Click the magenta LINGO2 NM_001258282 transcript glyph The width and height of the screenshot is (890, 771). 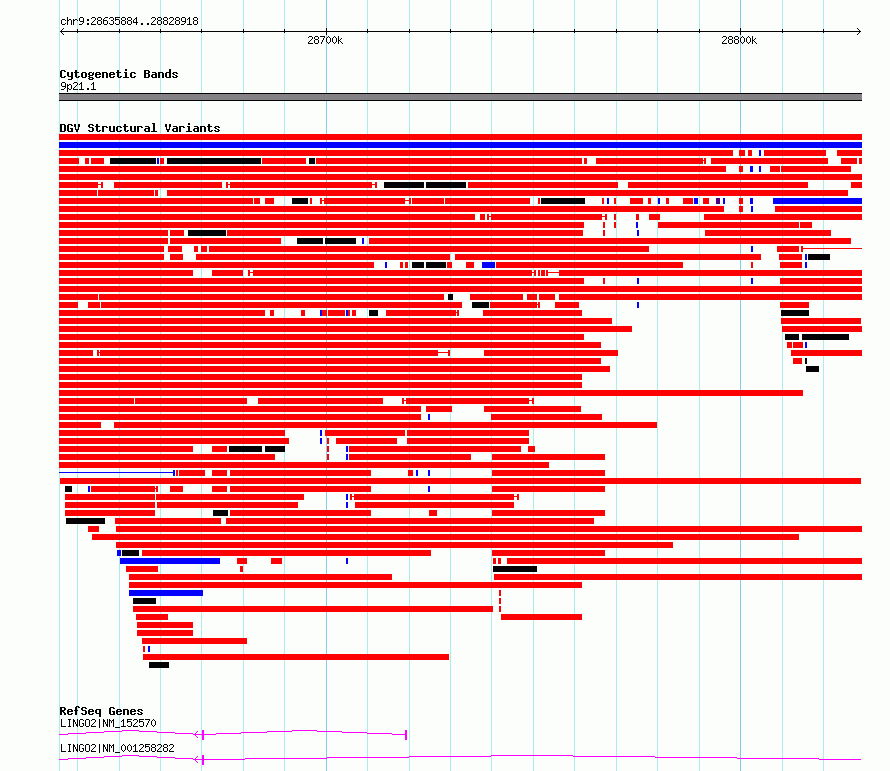pyautogui.click(x=460, y=759)
